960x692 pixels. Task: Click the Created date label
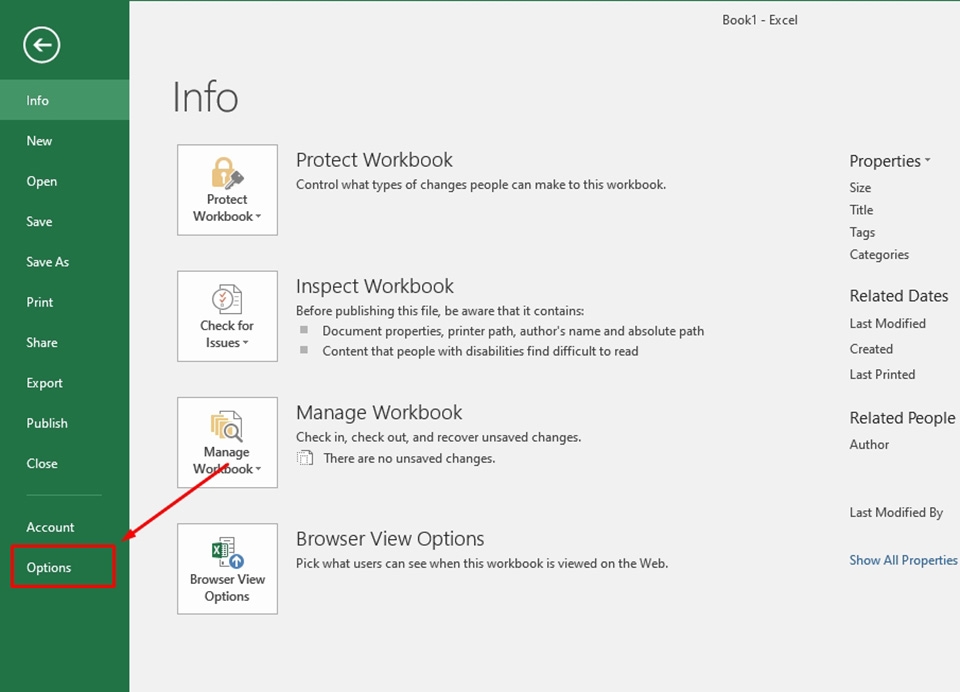(x=871, y=349)
